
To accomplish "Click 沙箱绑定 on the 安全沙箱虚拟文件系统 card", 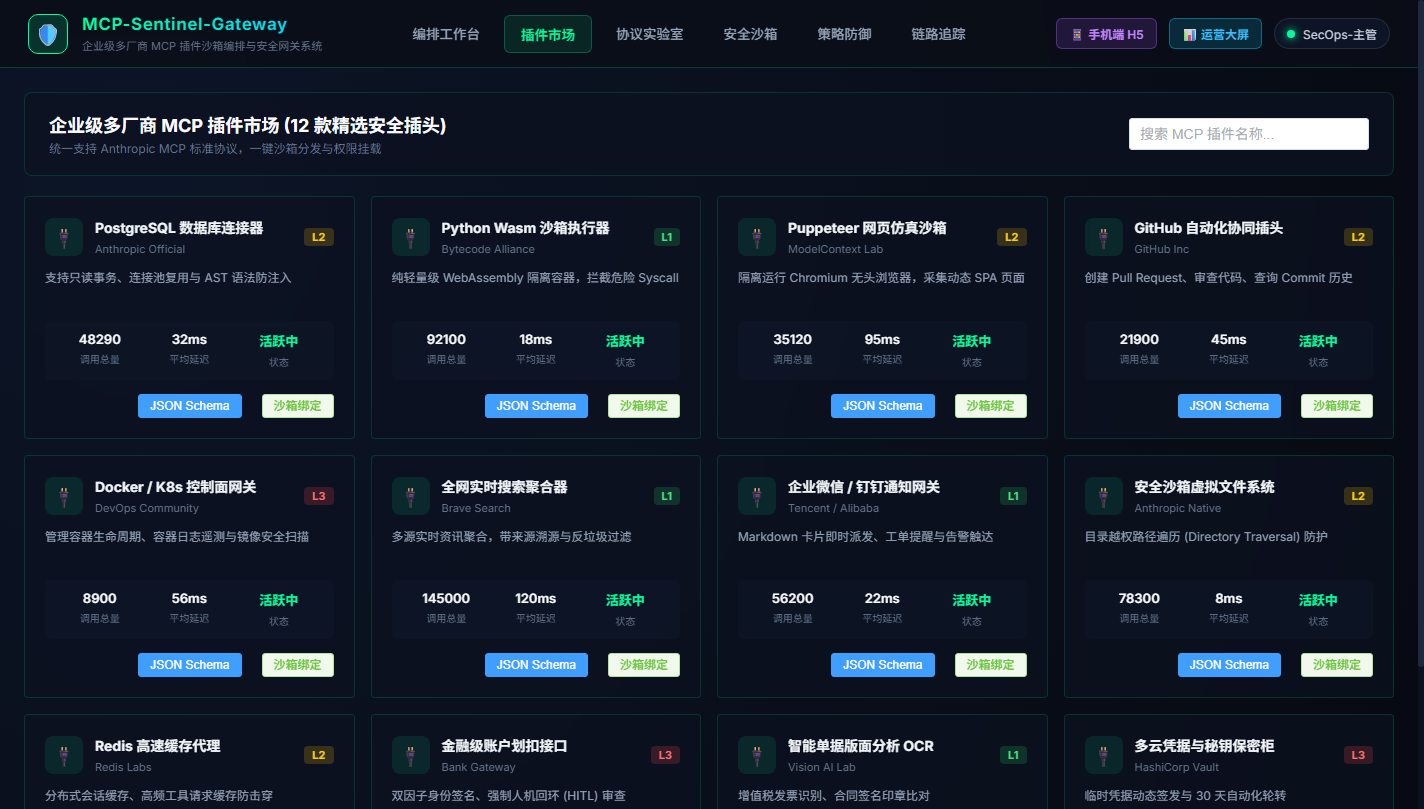I will coord(1337,665).
